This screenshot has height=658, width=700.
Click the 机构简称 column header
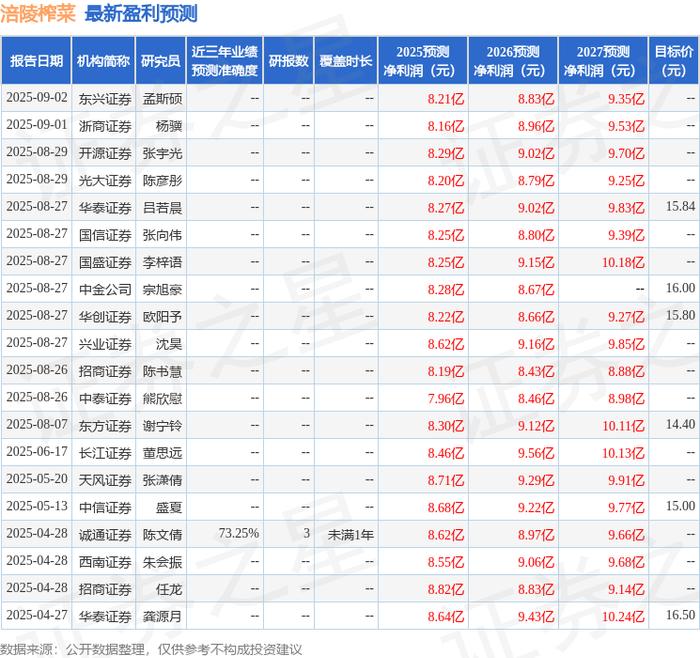tap(103, 61)
